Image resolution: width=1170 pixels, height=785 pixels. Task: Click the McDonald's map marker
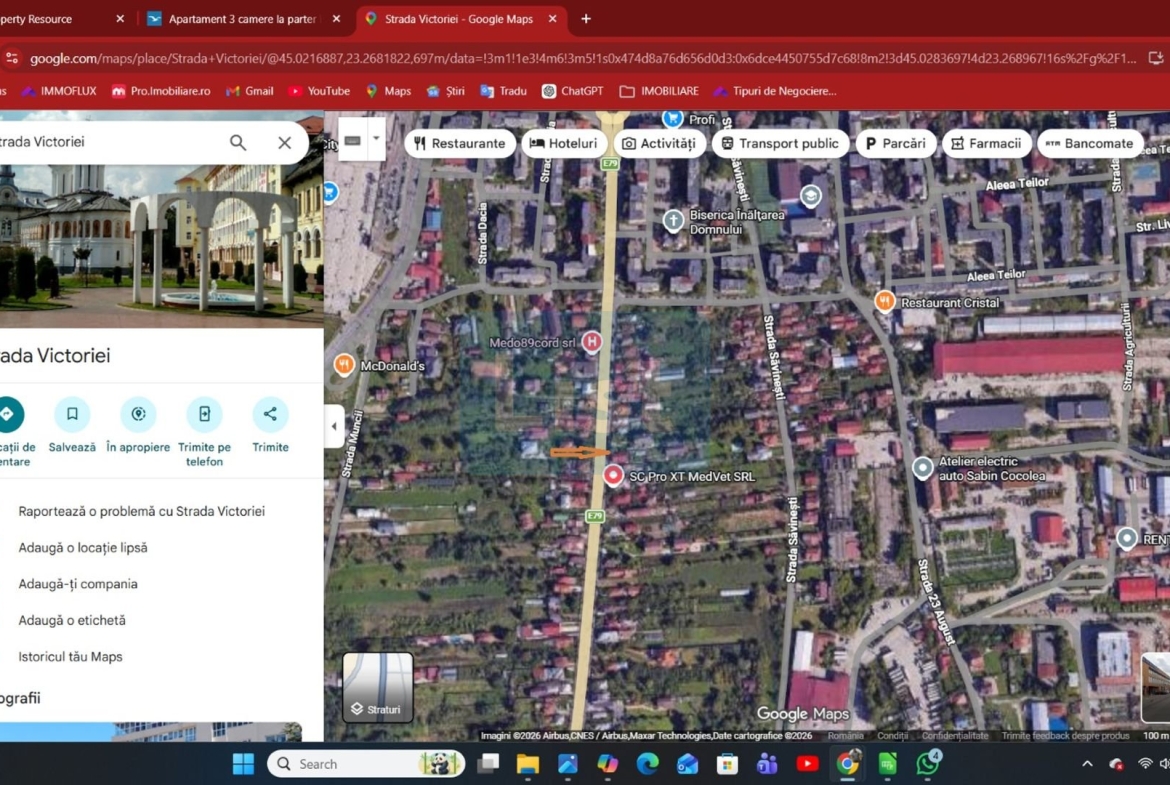tap(344, 365)
